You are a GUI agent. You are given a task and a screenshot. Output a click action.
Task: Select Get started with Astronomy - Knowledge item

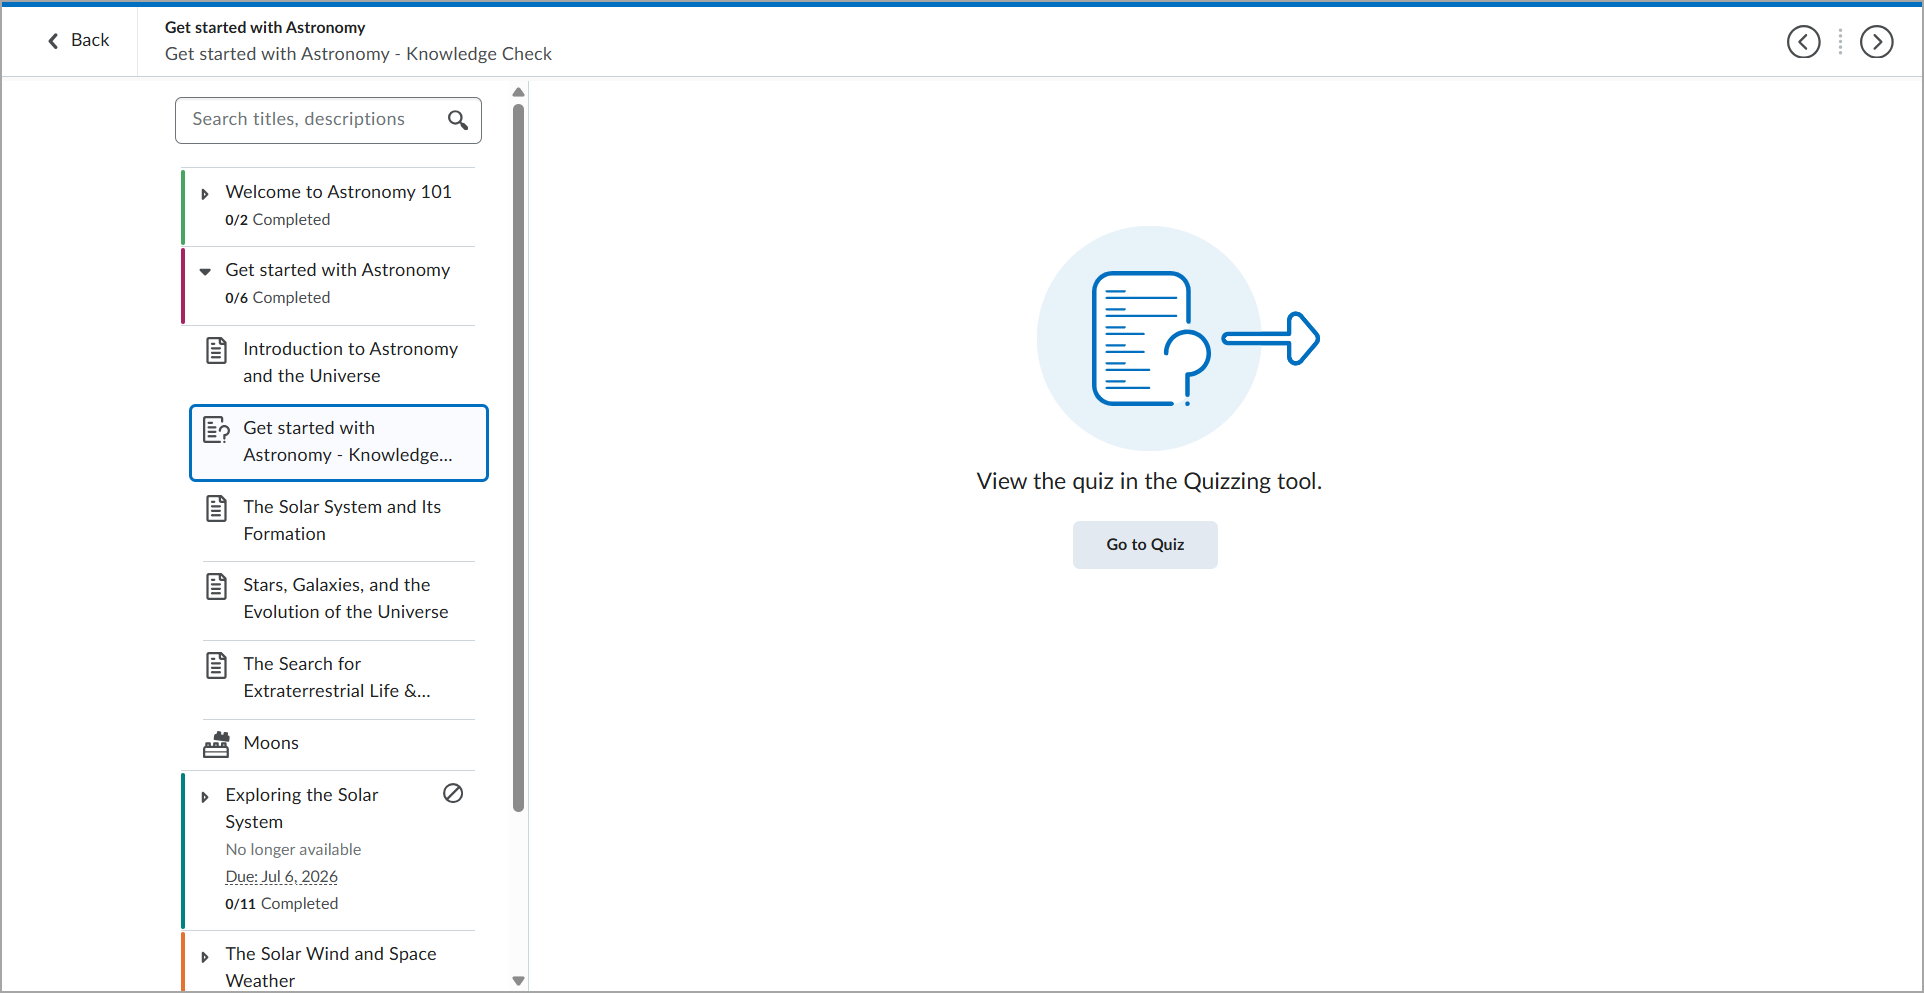point(339,442)
